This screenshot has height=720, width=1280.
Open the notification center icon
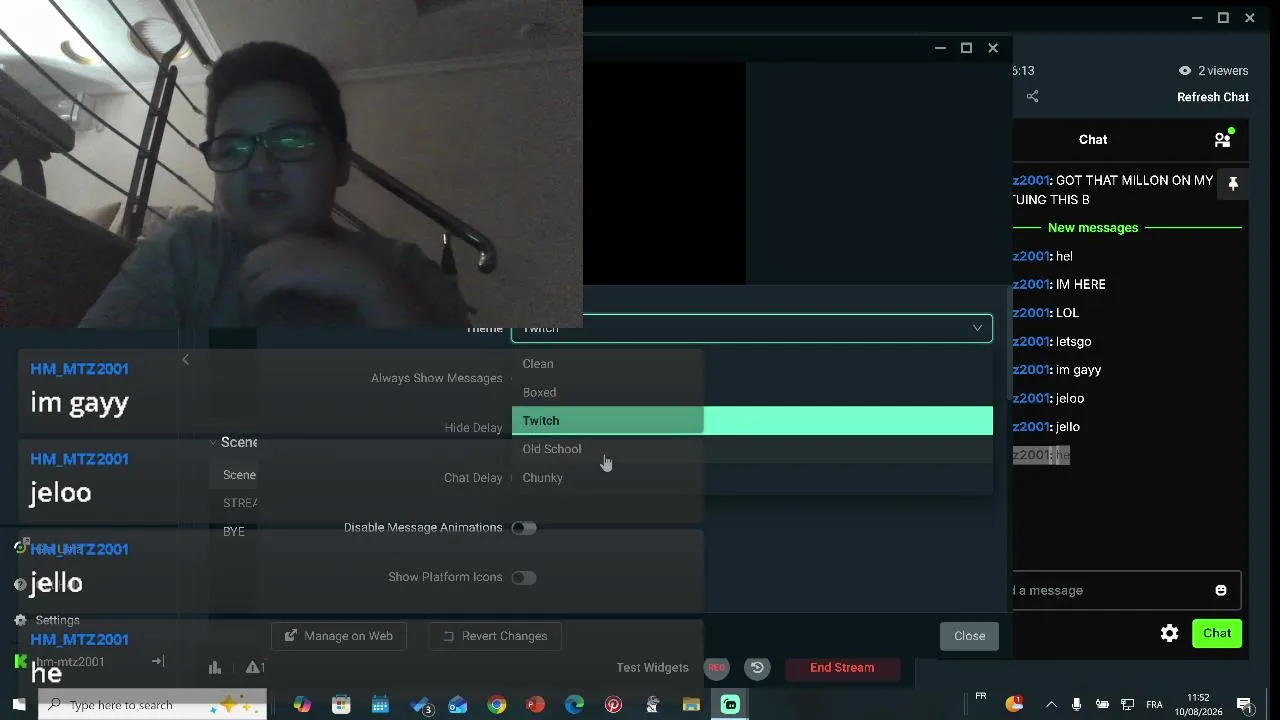pyautogui.click(x=1244, y=705)
